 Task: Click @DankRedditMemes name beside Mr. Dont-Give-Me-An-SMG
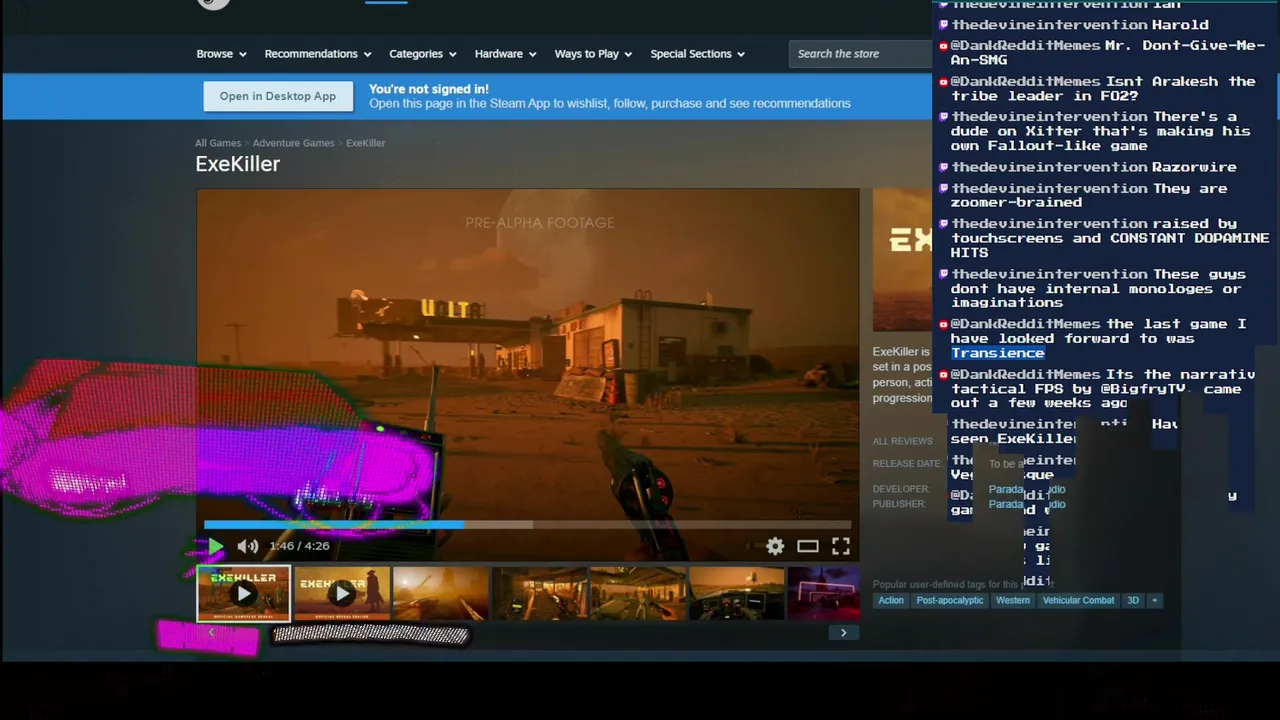coord(1025,46)
